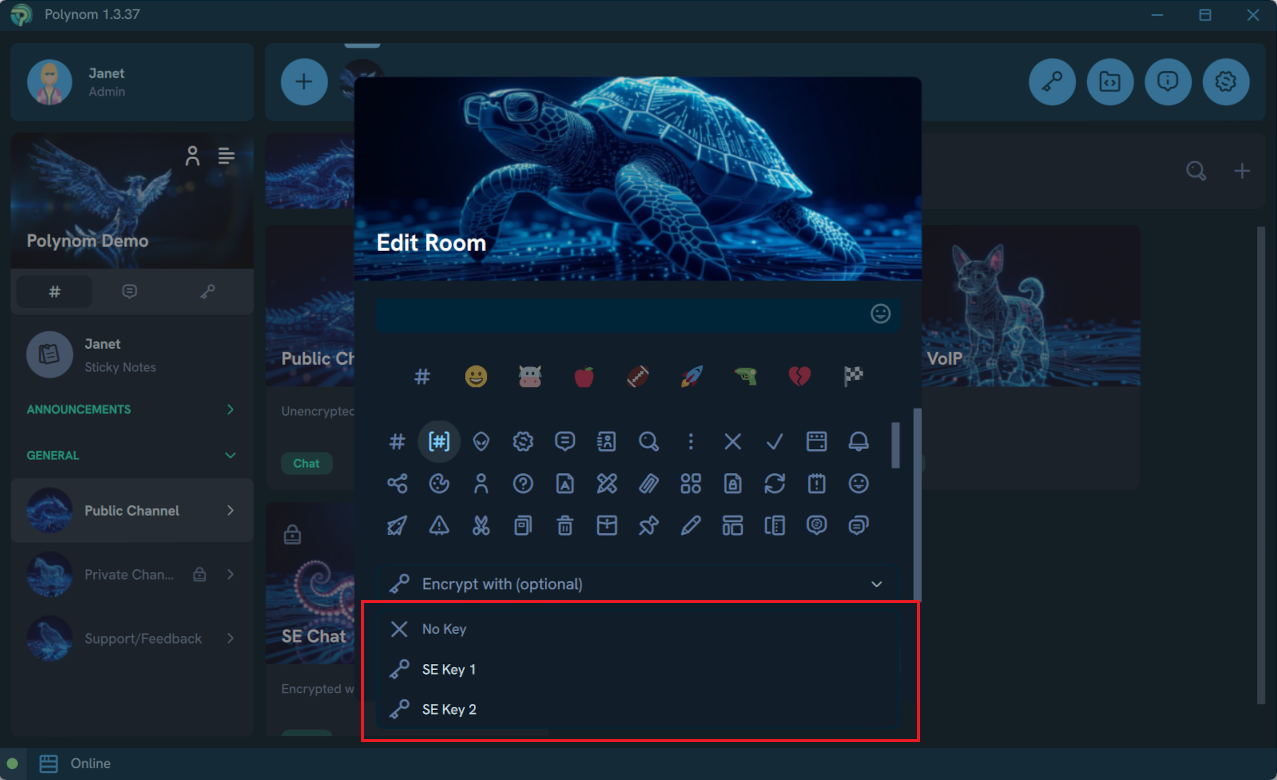Viewport: 1277px width, 780px height.
Task: Open the info/help bubble icon top right
Action: click(x=1168, y=82)
